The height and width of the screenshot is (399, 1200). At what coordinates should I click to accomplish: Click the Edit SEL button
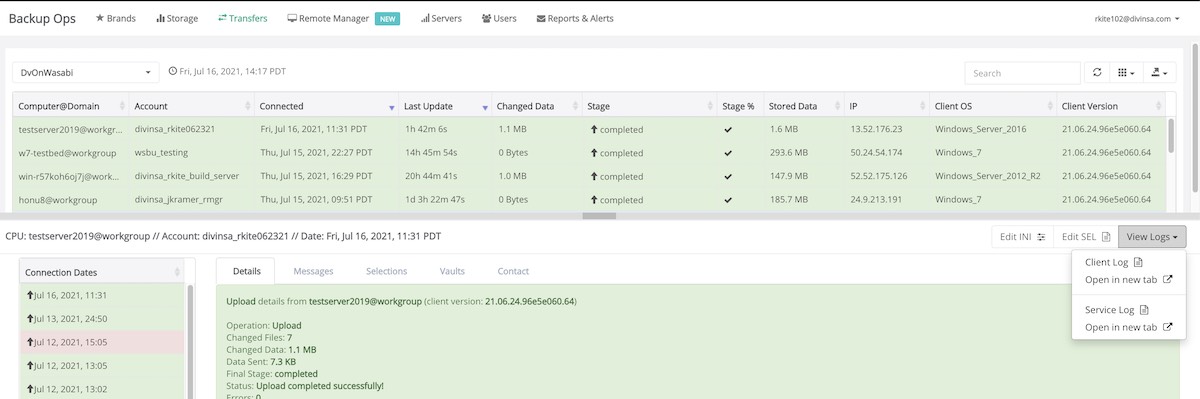[x=1085, y=236]
